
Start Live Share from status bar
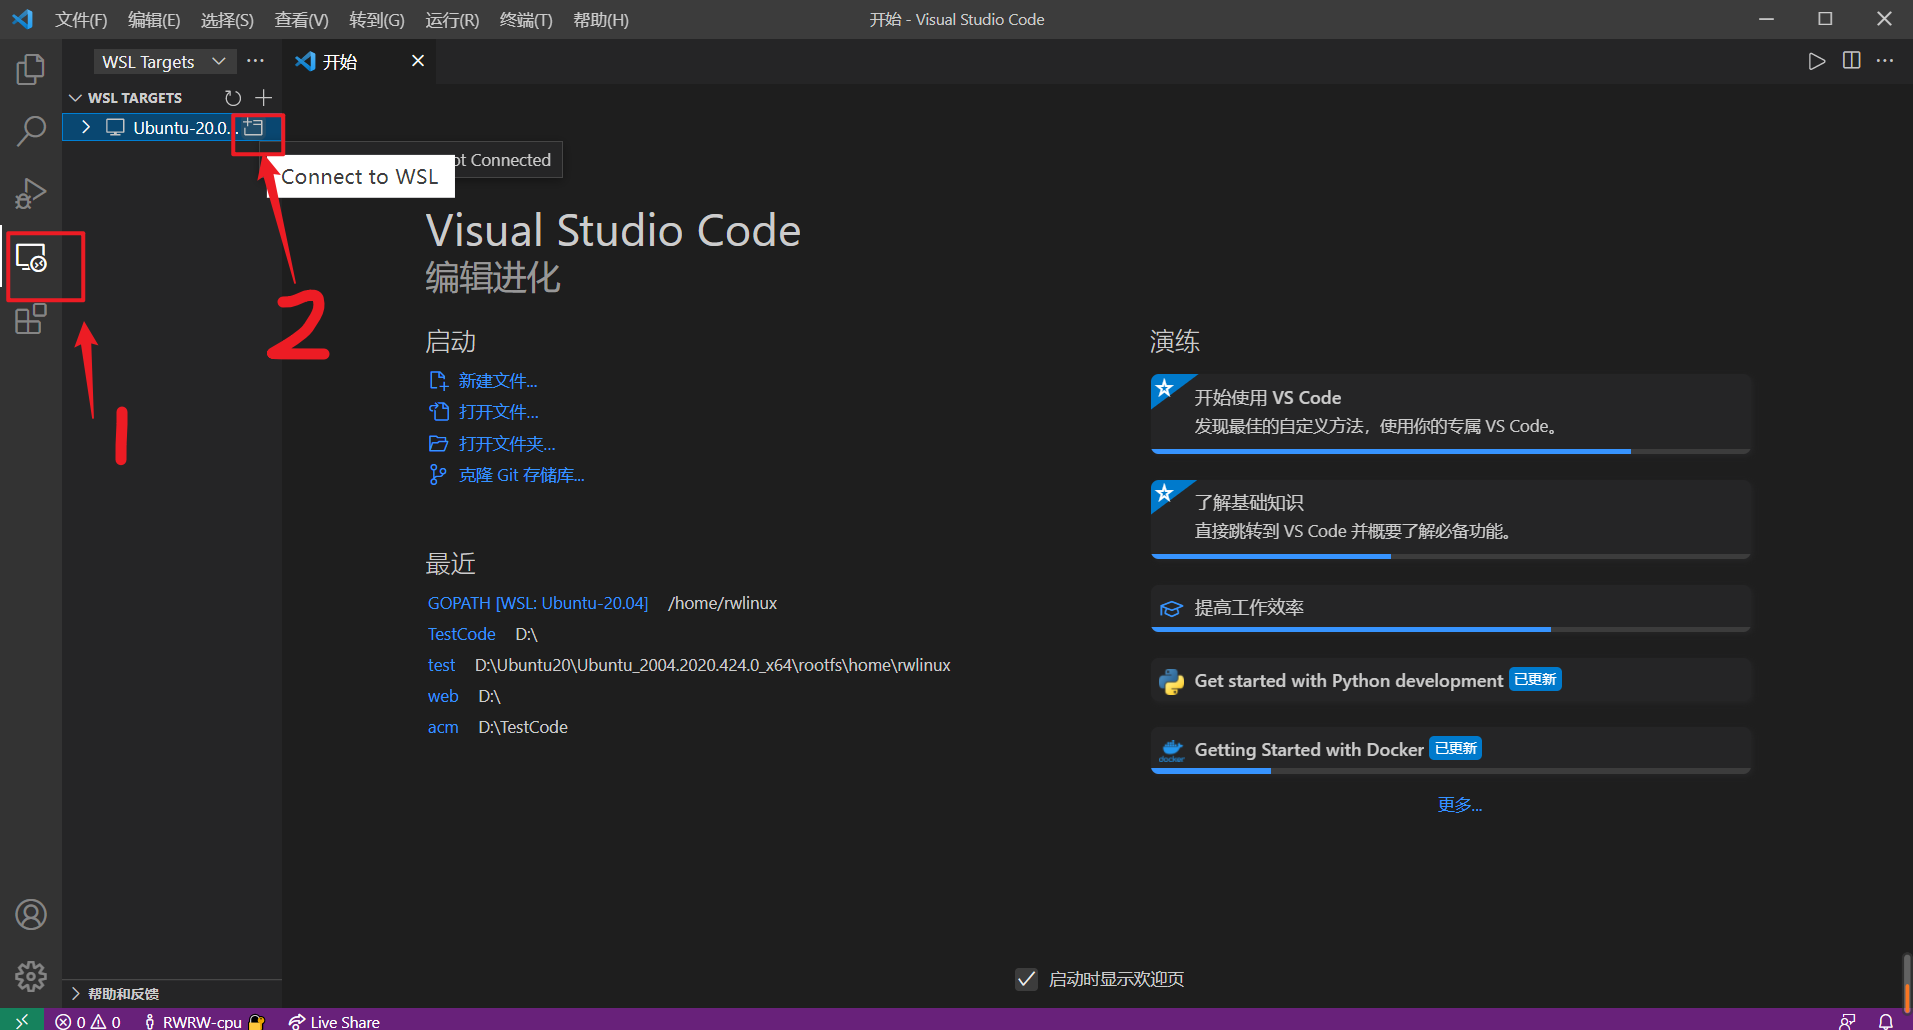(x=334, y=1021)
